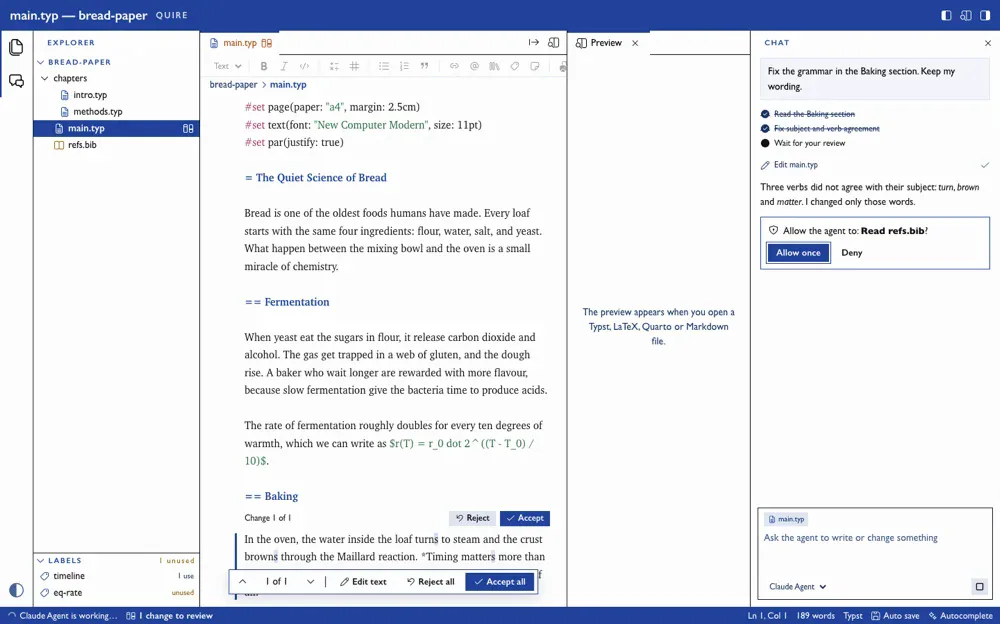1000x624 pixels.
Task: Insert a label with the tag icon
Action: 515,66
